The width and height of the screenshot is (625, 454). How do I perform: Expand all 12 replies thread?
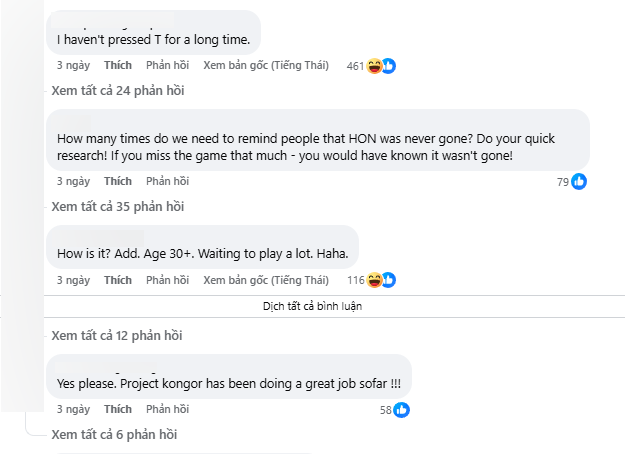click(x=117, y=335)
